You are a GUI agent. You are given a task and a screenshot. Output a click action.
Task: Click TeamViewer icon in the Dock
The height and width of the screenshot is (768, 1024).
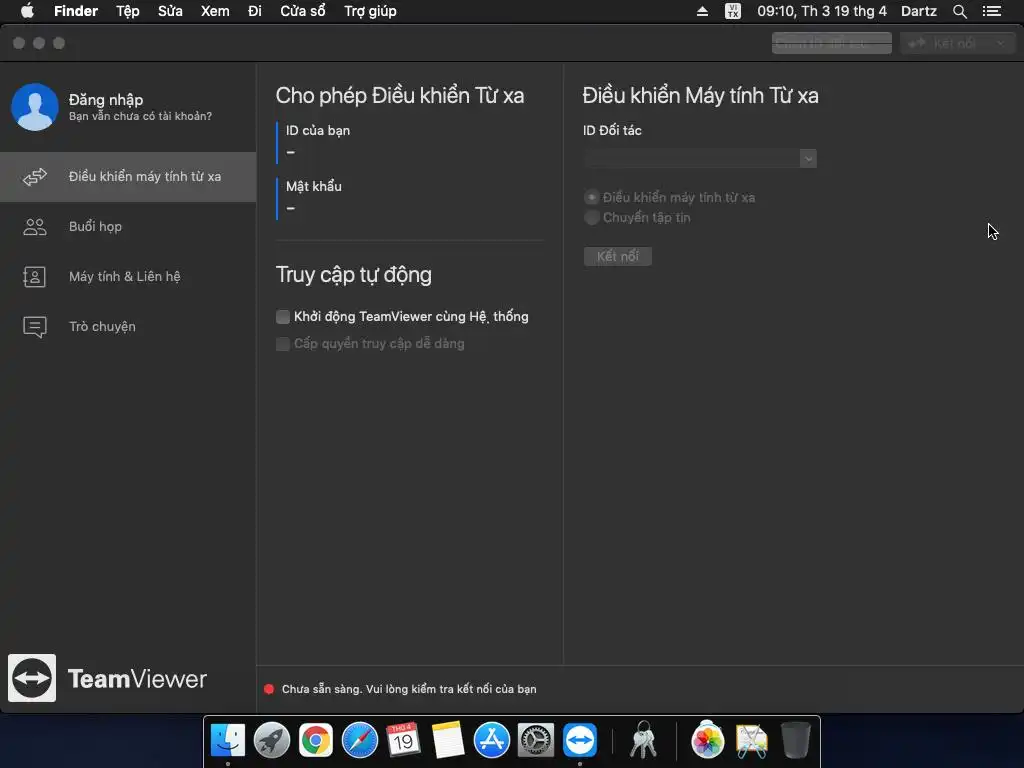click(580, 740)
